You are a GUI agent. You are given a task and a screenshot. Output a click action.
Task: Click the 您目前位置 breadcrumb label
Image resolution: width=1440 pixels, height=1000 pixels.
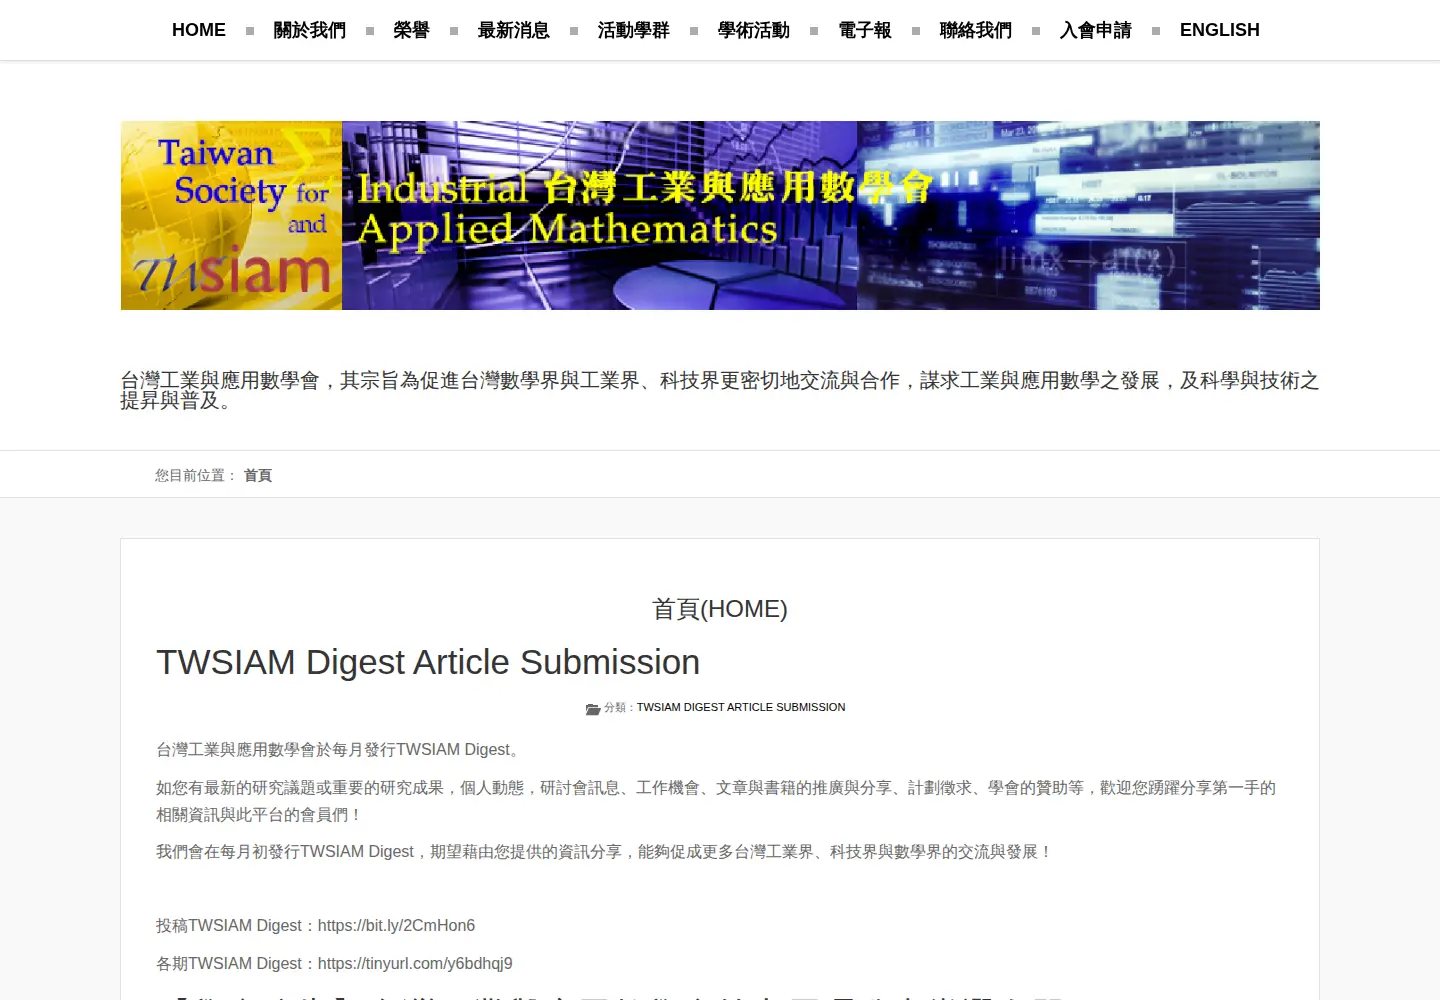click(196, 475)
